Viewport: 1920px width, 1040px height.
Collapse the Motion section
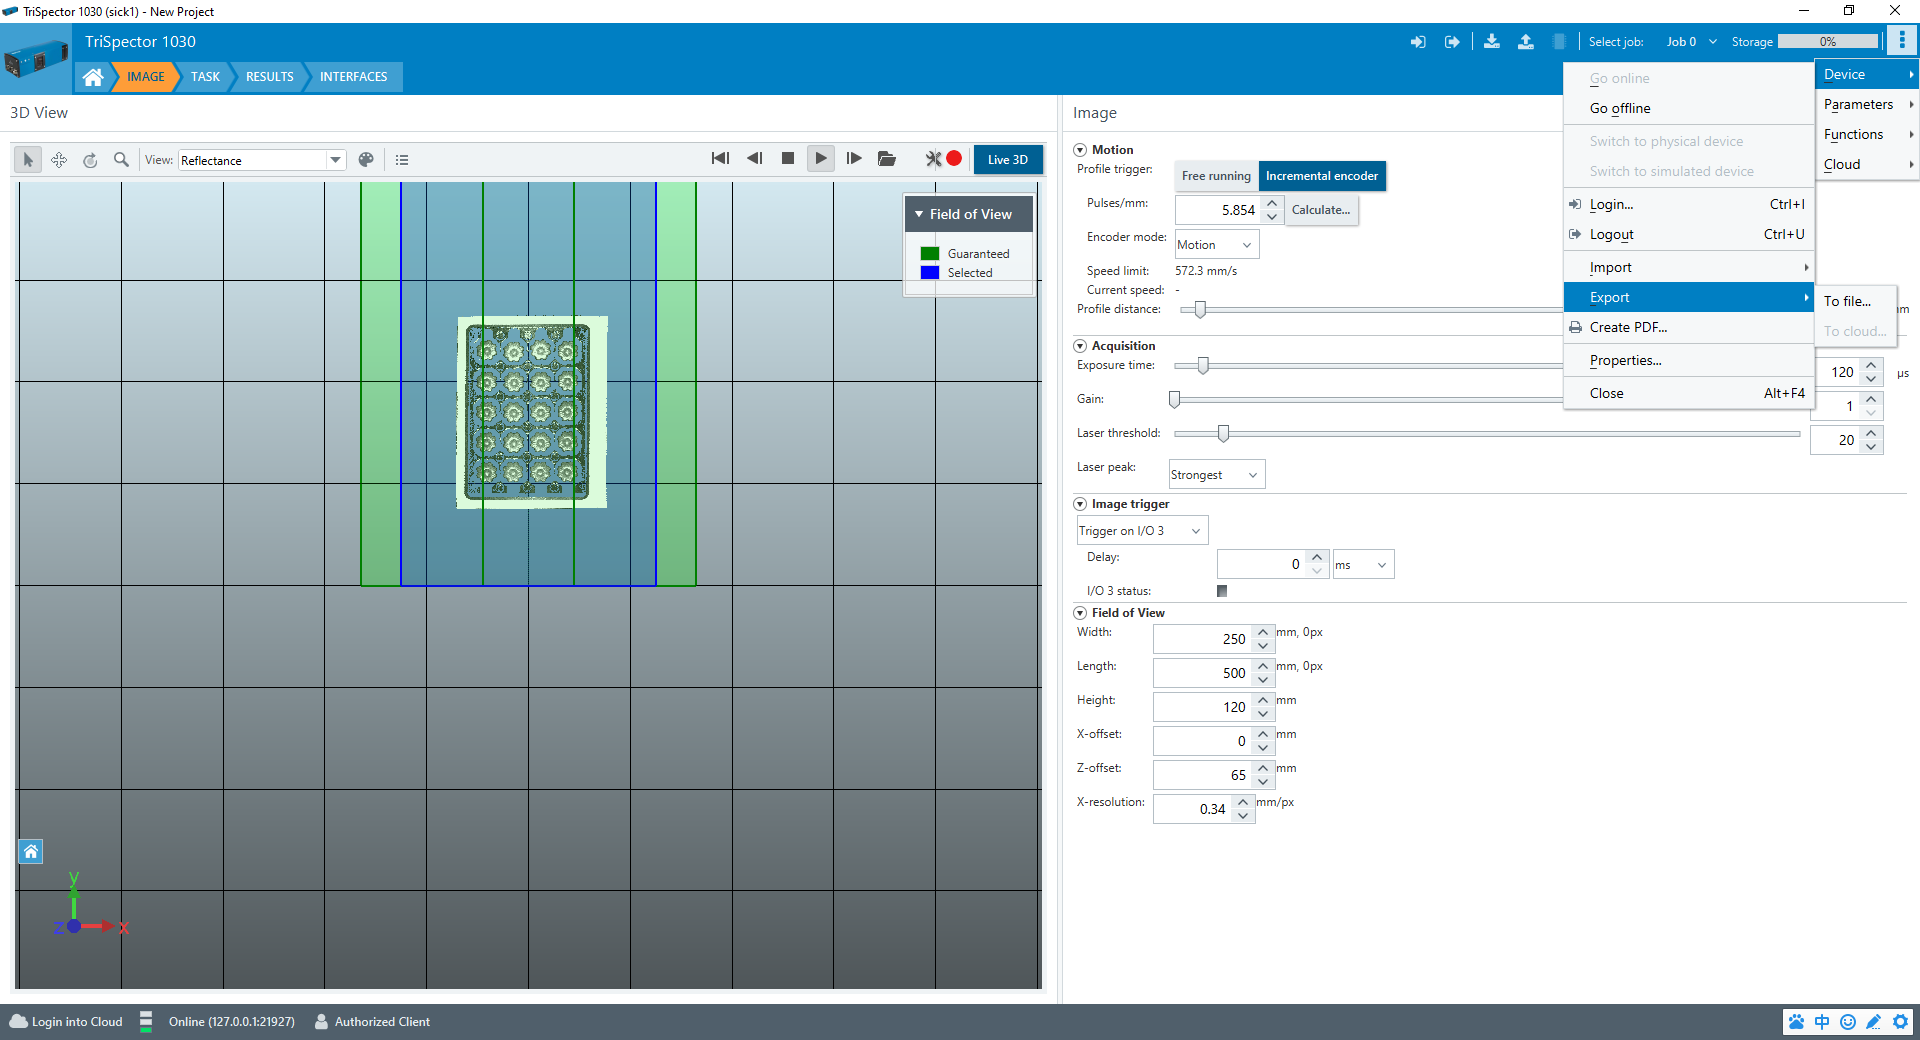tap(1080, 150)
